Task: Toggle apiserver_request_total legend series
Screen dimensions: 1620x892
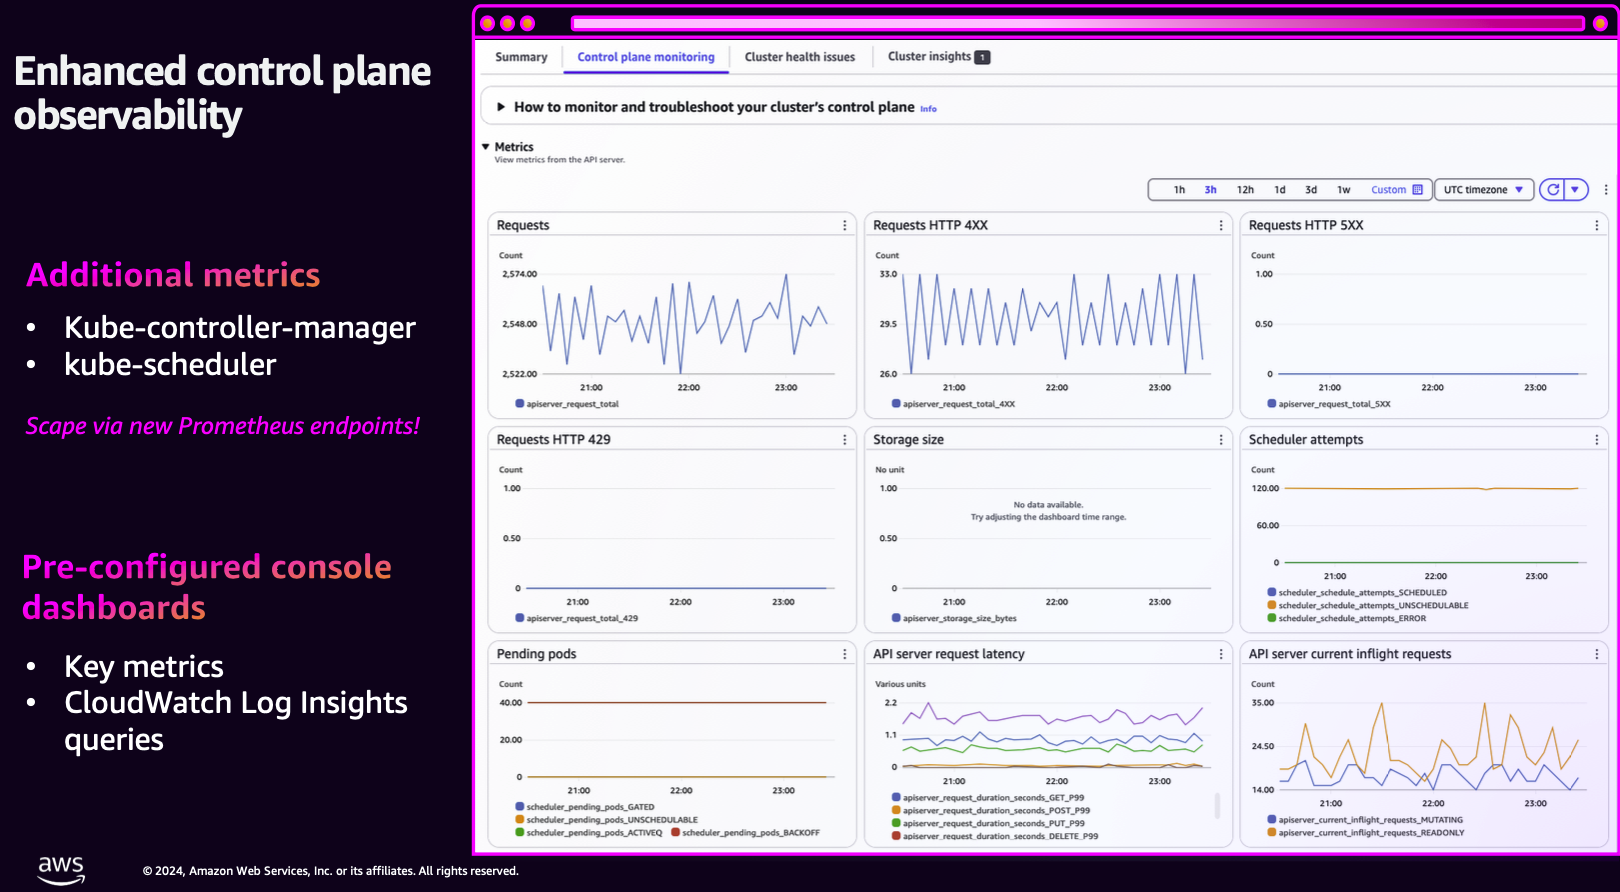Action: [x=567, y=404]
